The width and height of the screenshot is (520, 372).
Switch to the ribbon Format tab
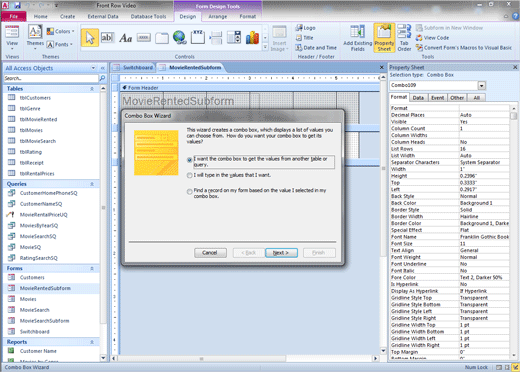[248, 16]
